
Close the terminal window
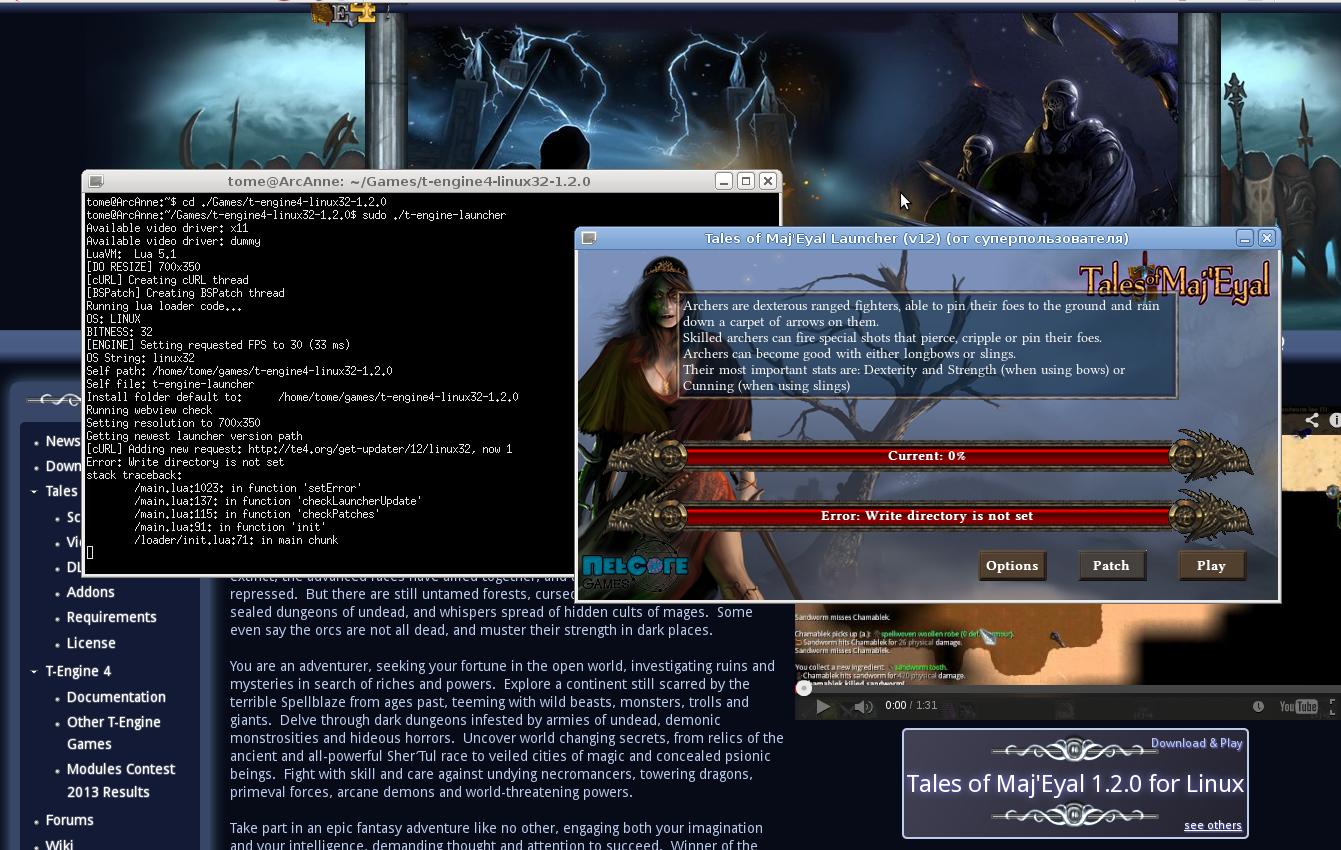pyautogui.click(x=768, y=181)
